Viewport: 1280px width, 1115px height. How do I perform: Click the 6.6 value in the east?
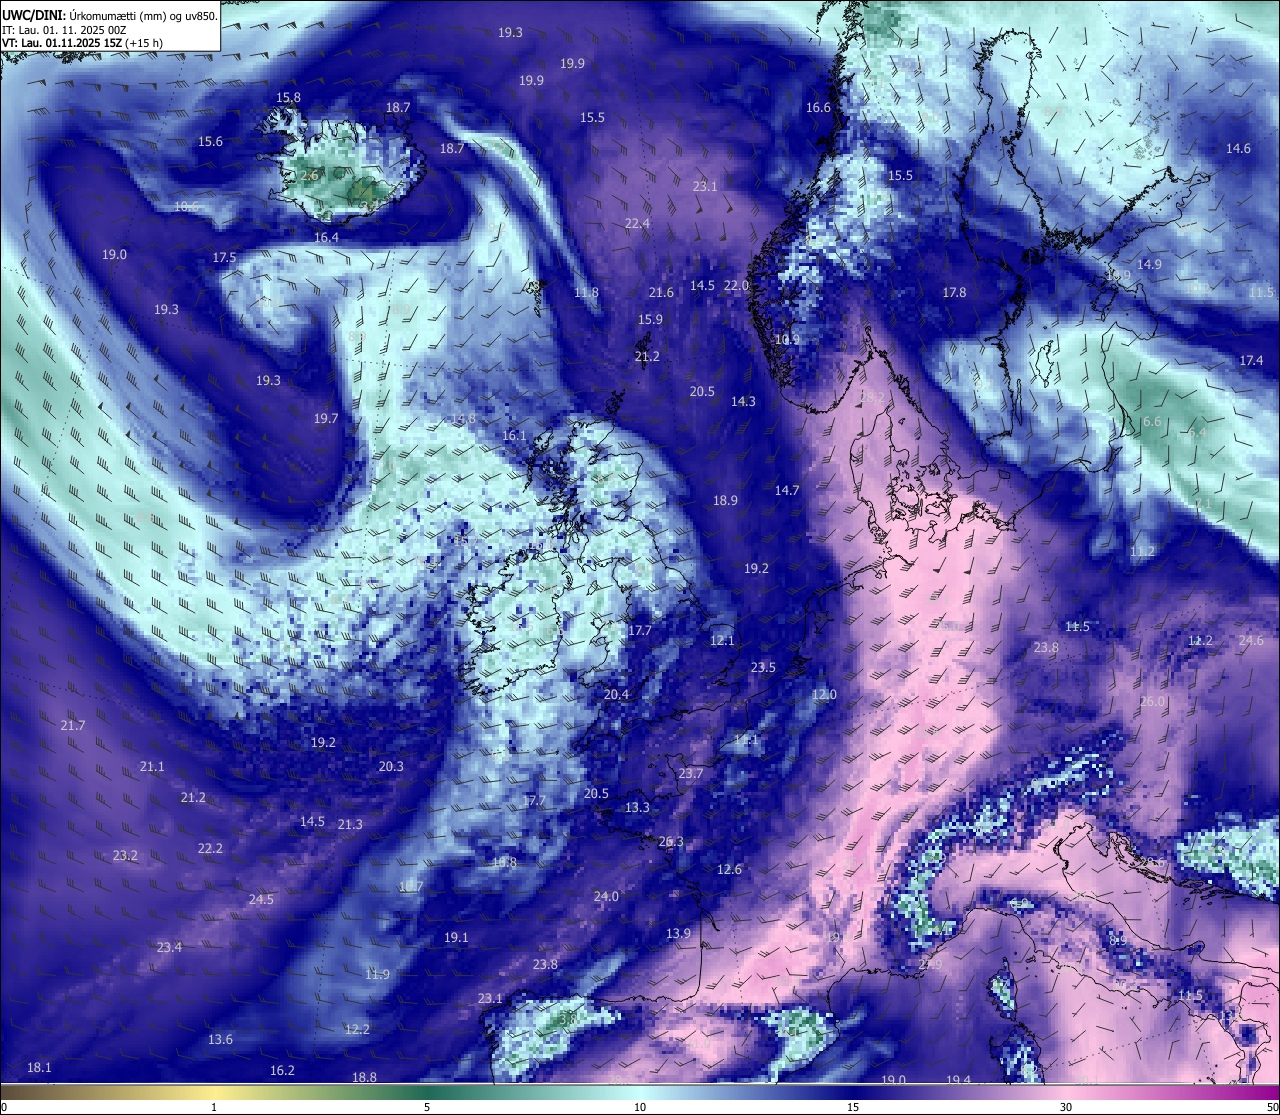tap(1152, 421)
